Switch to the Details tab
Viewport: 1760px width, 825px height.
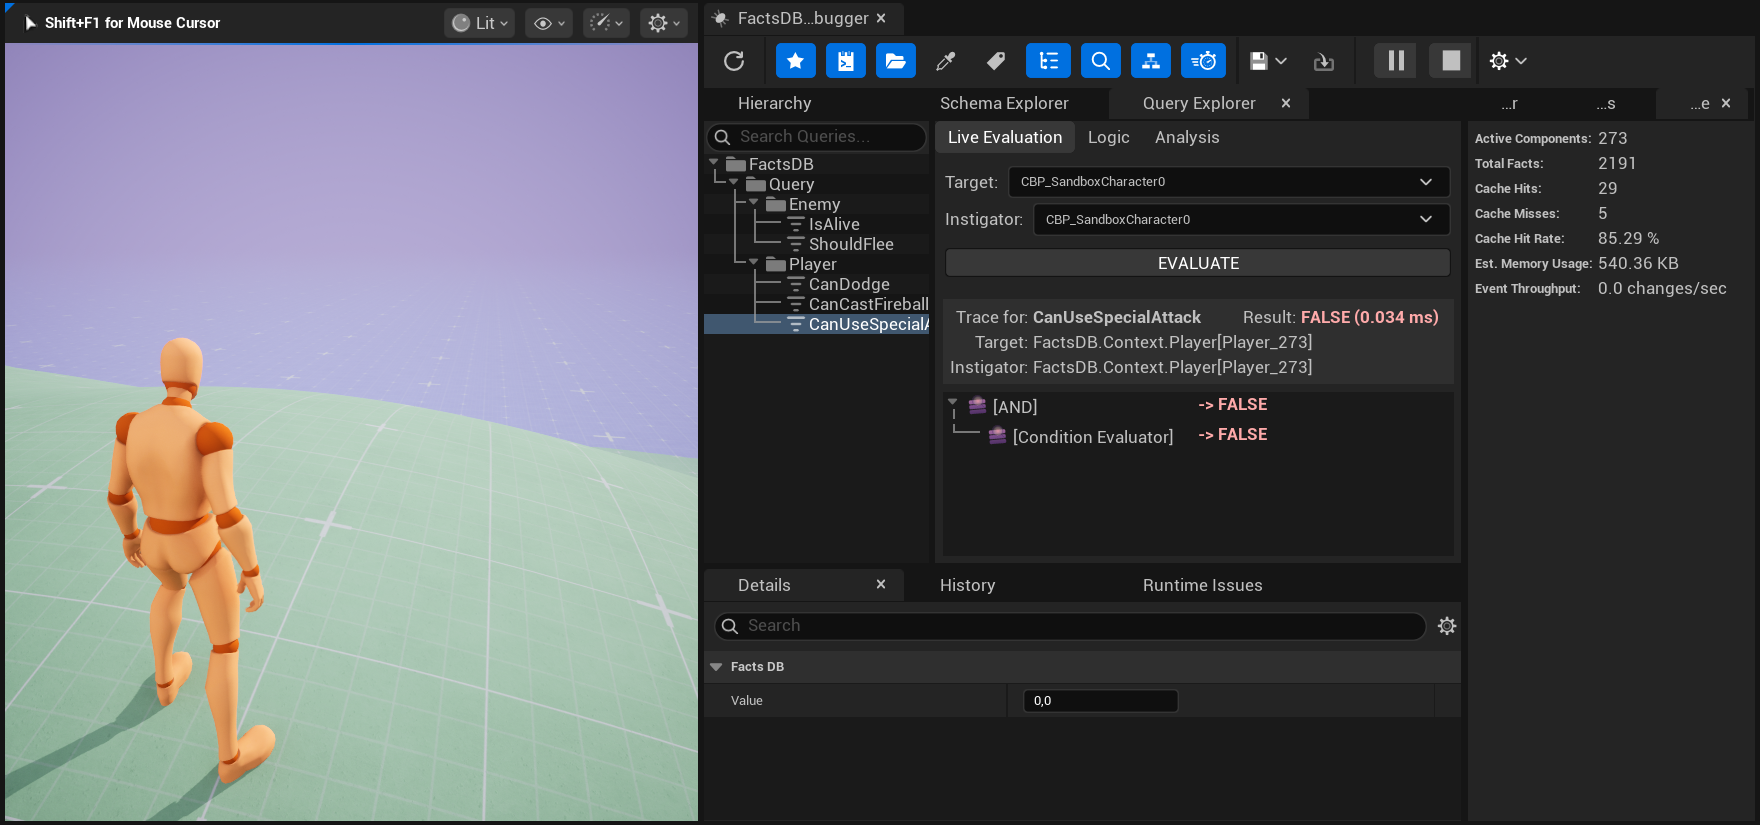(764, 585)
